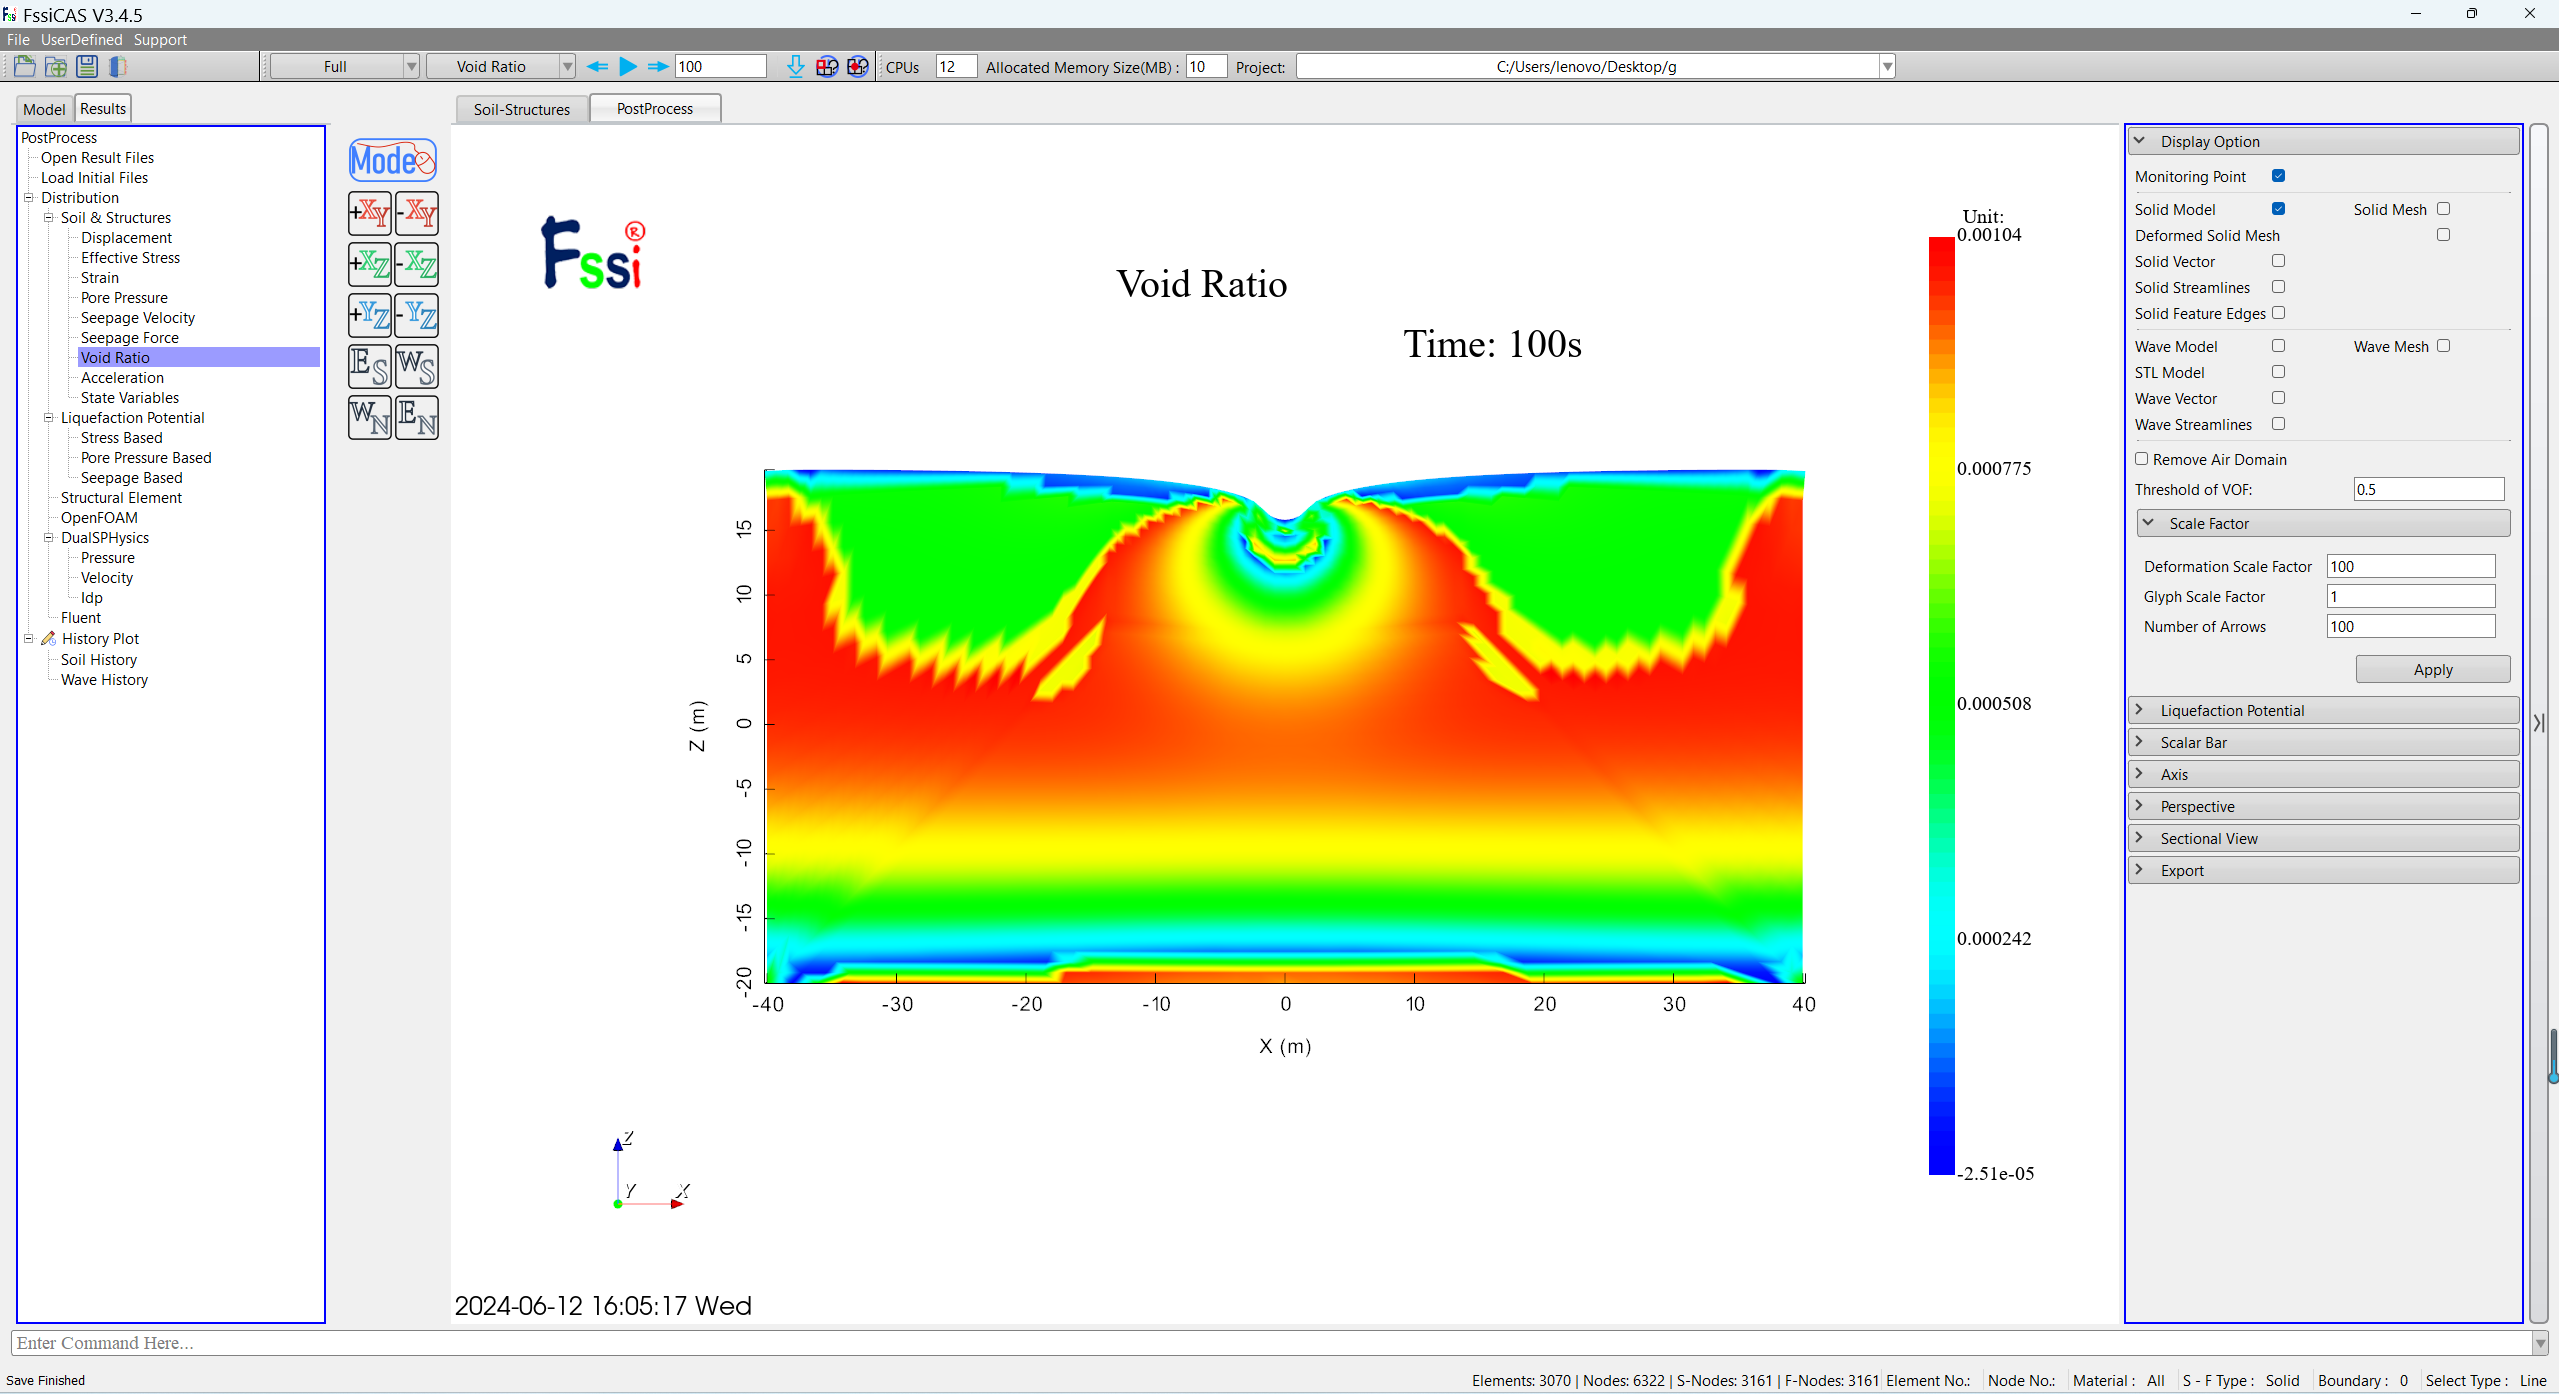Image resolution: width=2559 pixels, height=1394 pixels.
Task: Uncheck Solid Model checkbox
Action: (x=2278, y=209)
